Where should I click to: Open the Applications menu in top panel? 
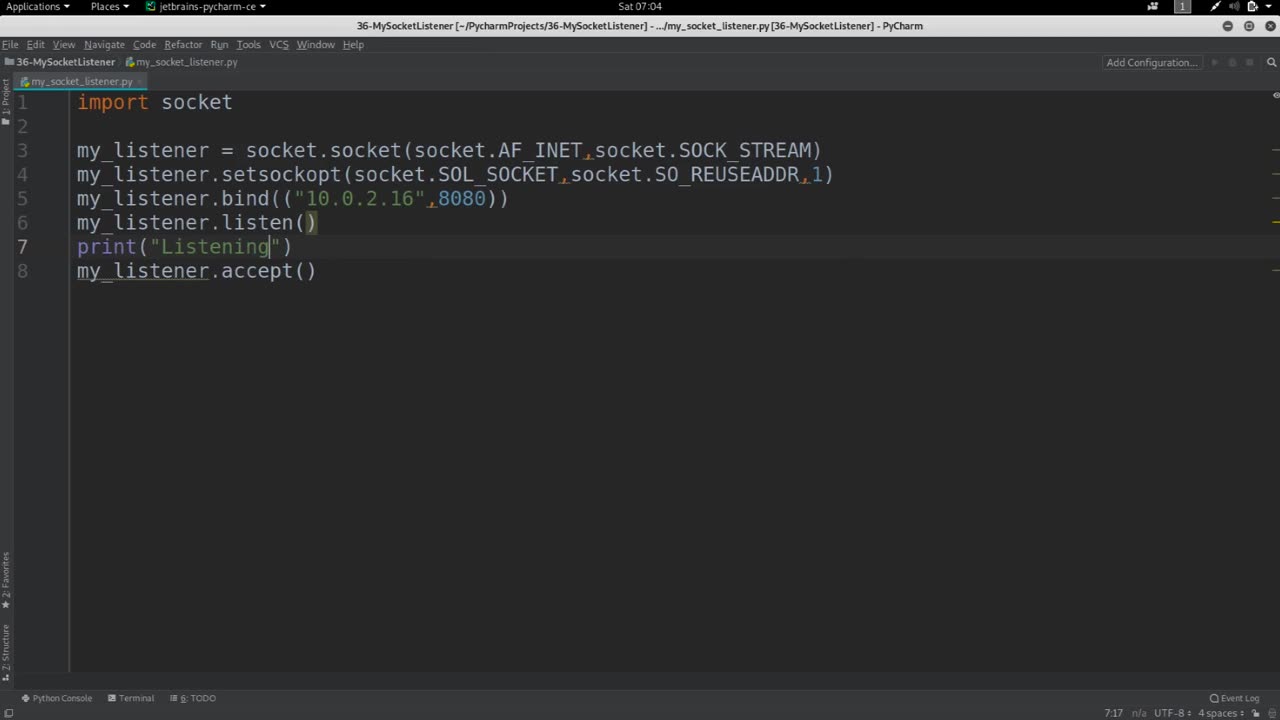coord(38,6)
